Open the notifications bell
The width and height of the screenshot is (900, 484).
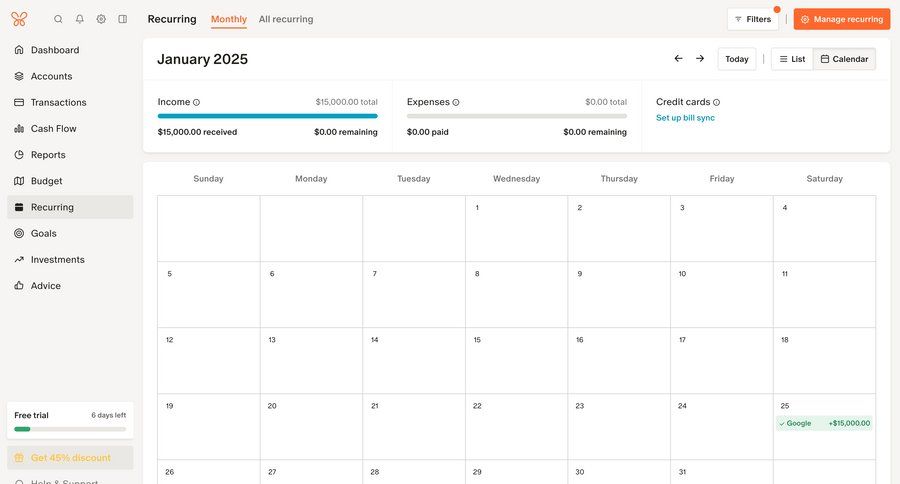pos(80,19)
